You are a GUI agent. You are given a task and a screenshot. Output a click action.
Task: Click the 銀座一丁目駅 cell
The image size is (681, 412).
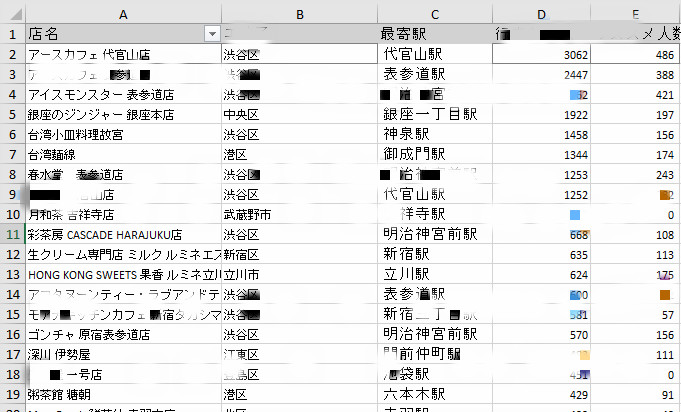tap(435, 115)
